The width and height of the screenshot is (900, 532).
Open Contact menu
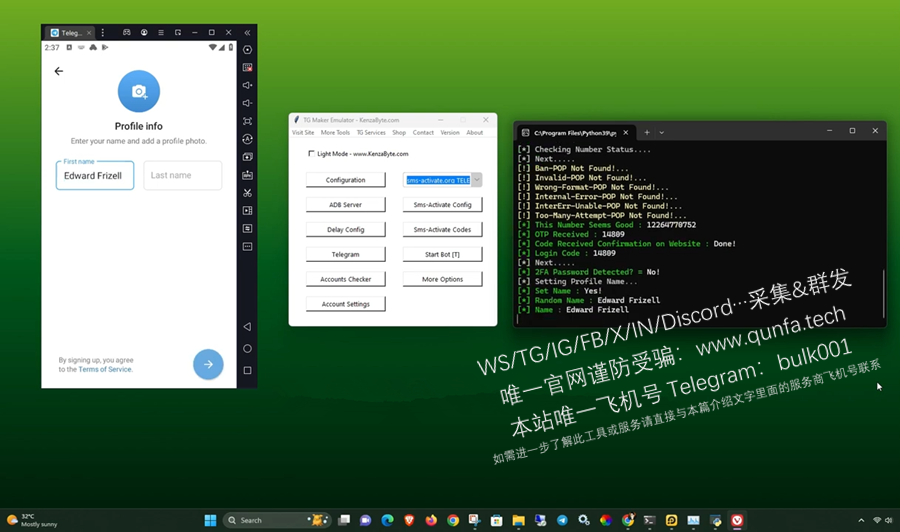click(x=423, y=133)
